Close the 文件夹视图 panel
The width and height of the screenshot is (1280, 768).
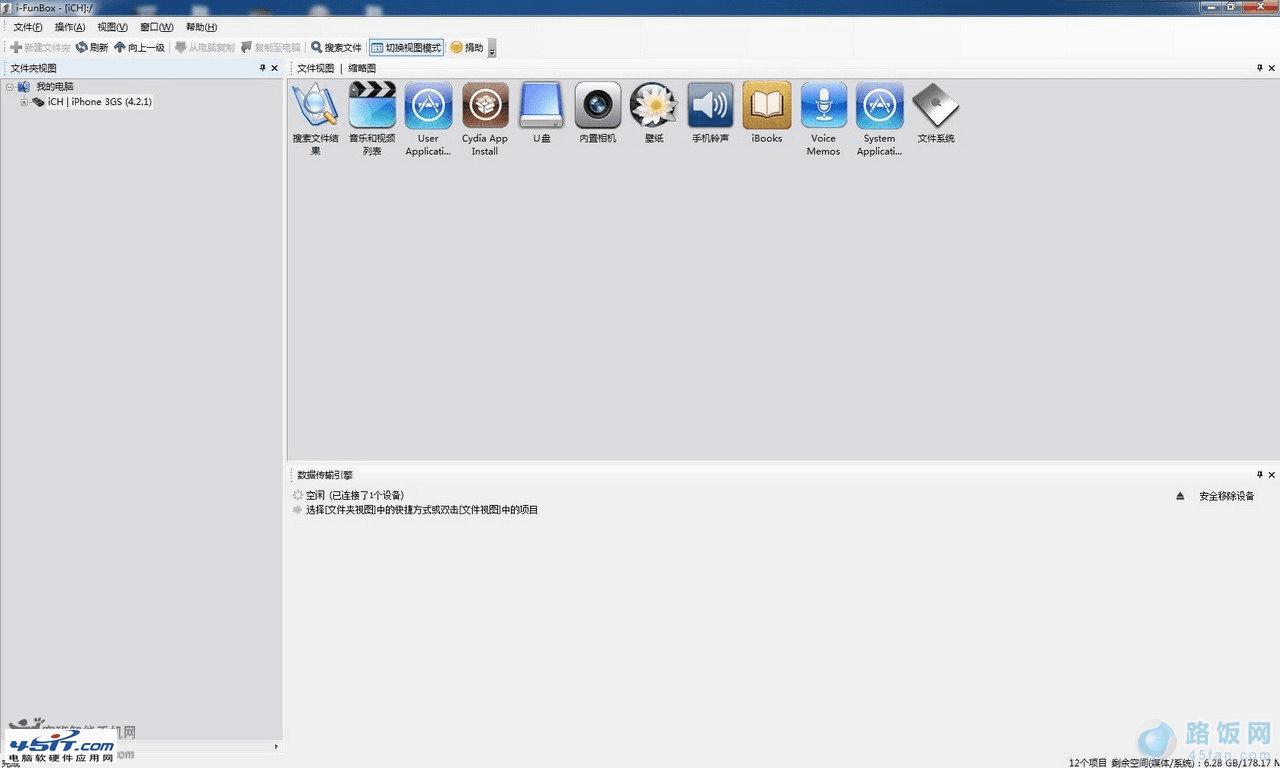pos(275,68)
